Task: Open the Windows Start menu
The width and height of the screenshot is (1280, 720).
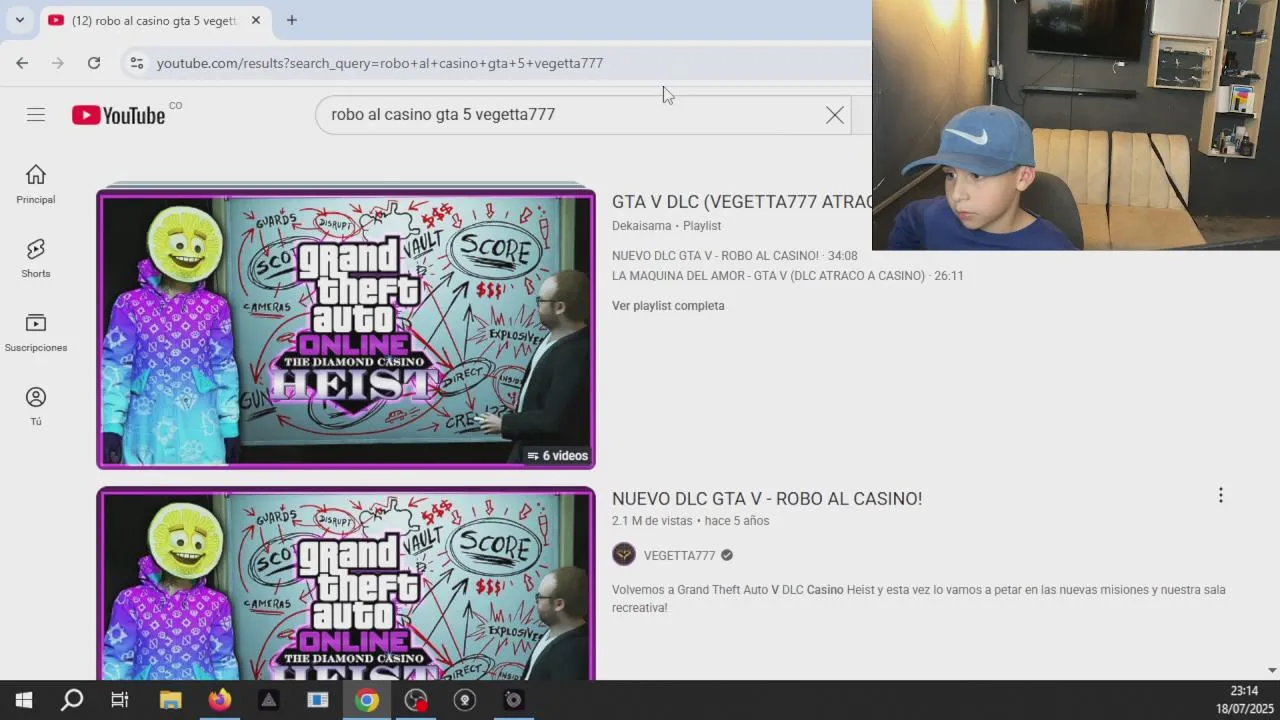Action: pyautogui.click(x=24, y=700)
